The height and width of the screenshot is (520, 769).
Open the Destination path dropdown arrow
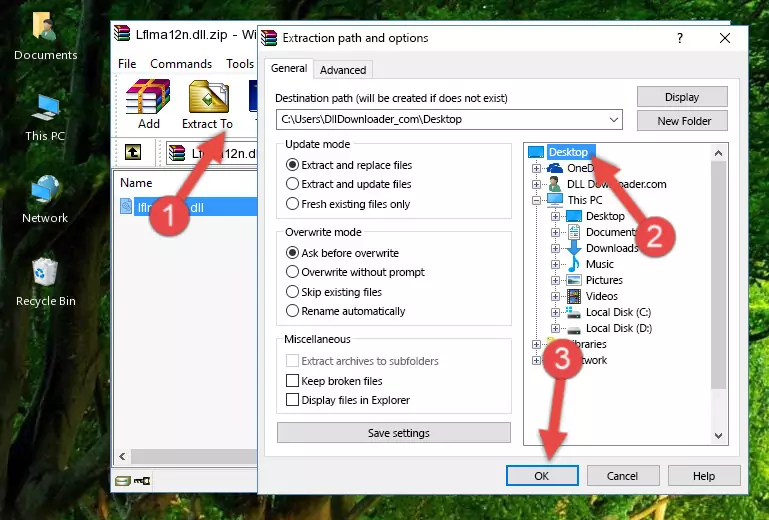click(x=614, y=119)
